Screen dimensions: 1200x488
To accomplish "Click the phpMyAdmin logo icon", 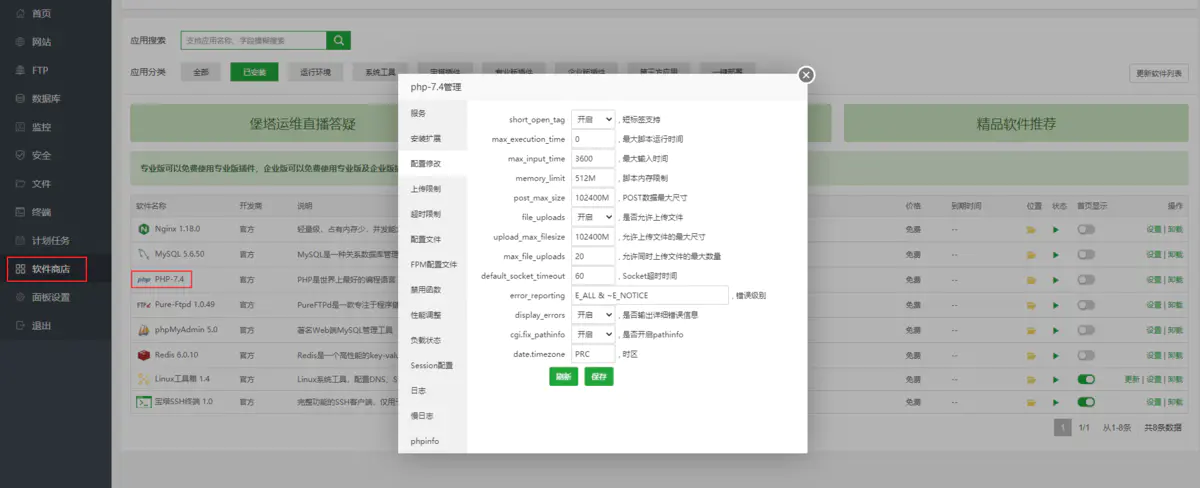I will tap(143, 329).
